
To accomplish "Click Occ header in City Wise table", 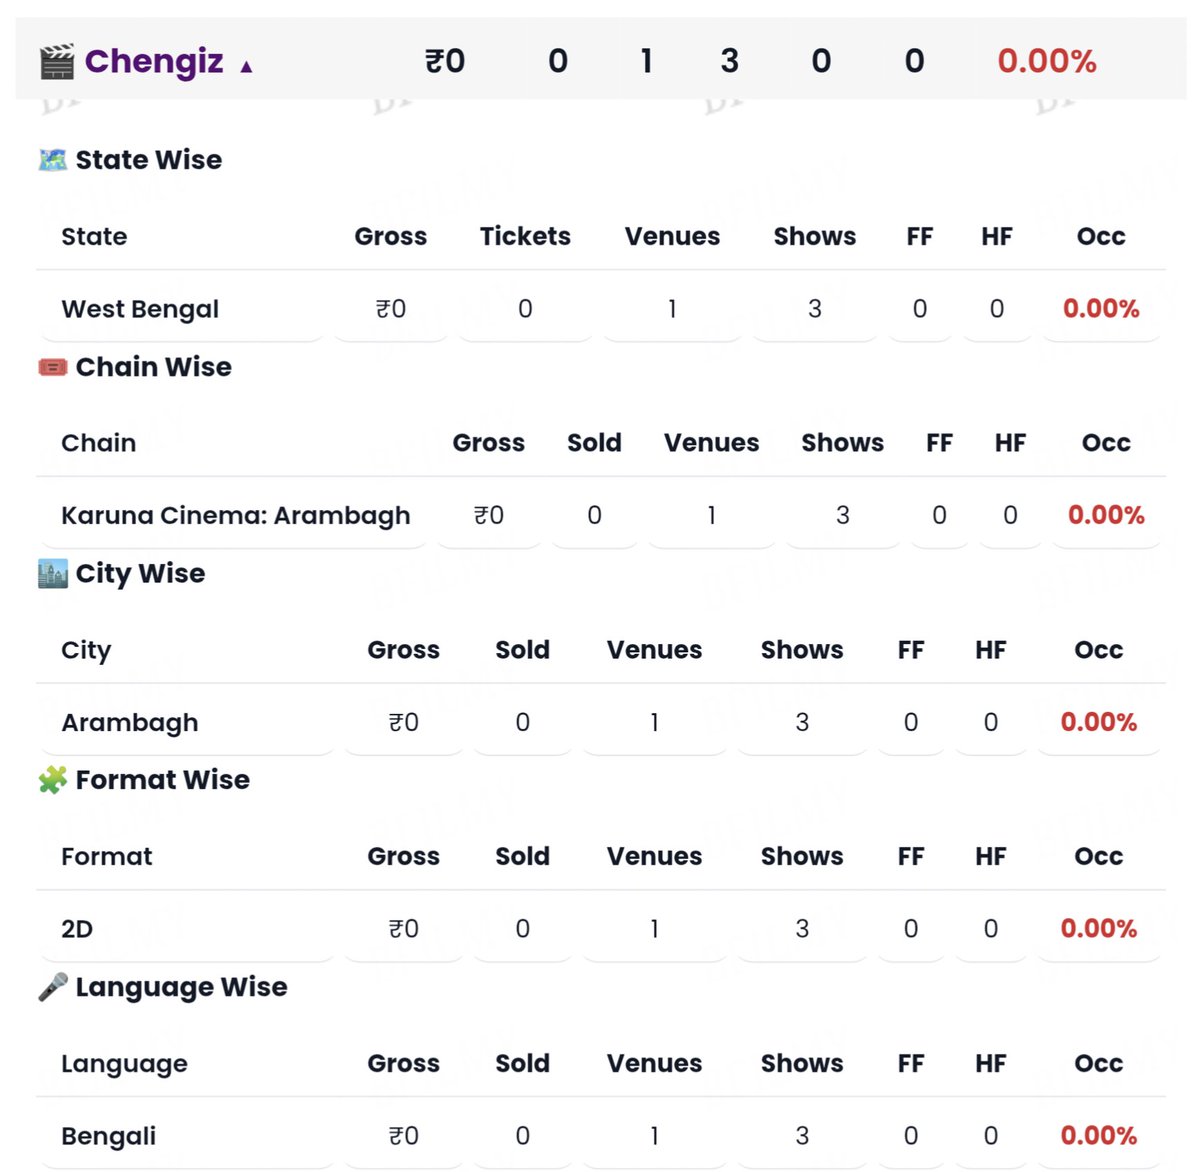I will (1098, 650).
